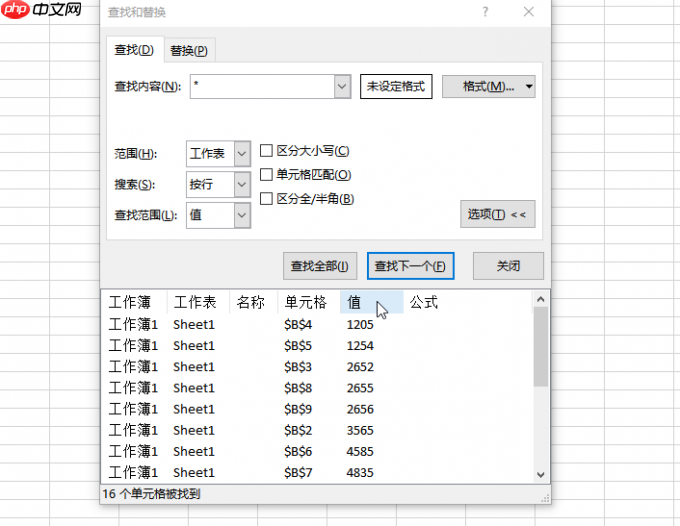Collapse options with 选项(T) << button

click(497, 214)
